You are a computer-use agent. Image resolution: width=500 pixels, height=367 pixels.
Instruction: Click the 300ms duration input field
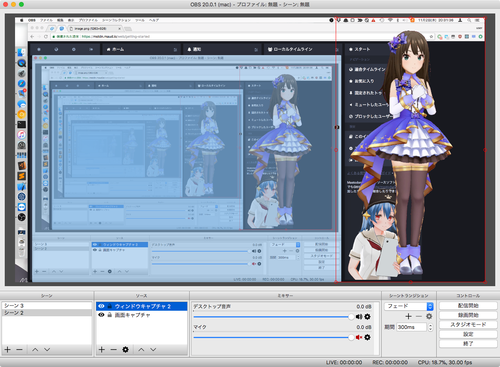tap(412, 327)
